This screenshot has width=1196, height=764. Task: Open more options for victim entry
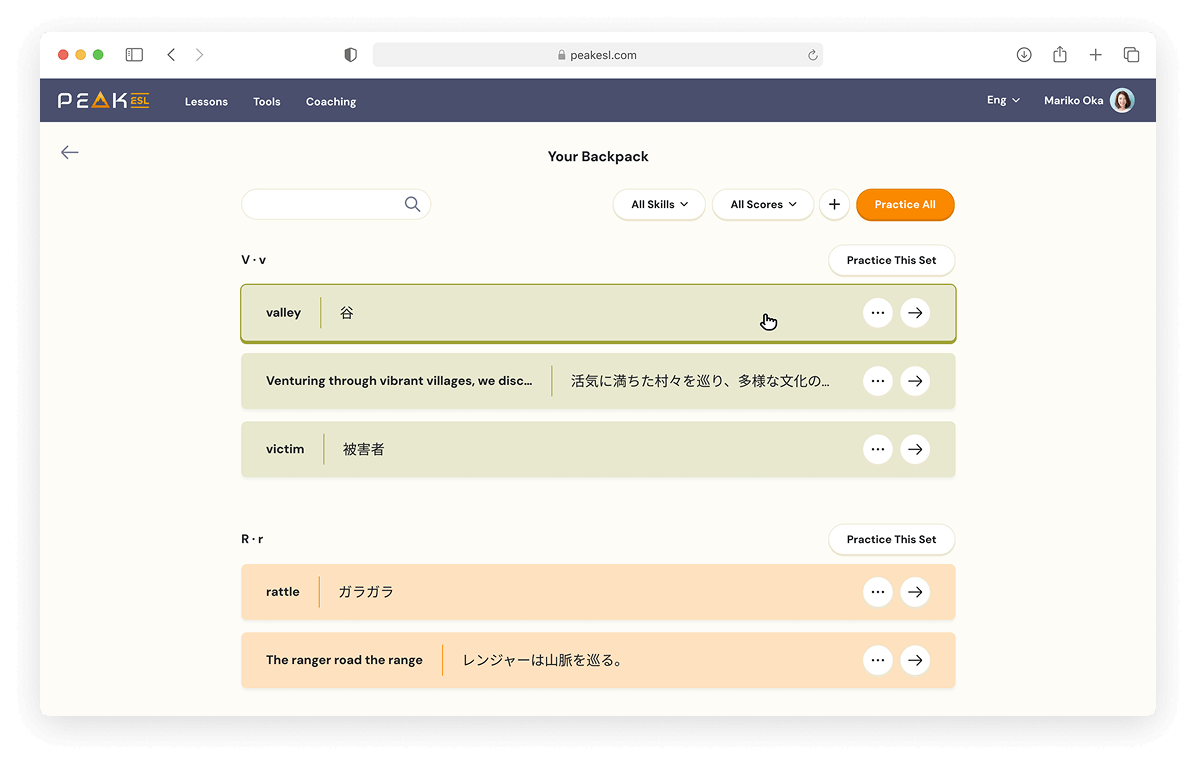pos(878,449)
